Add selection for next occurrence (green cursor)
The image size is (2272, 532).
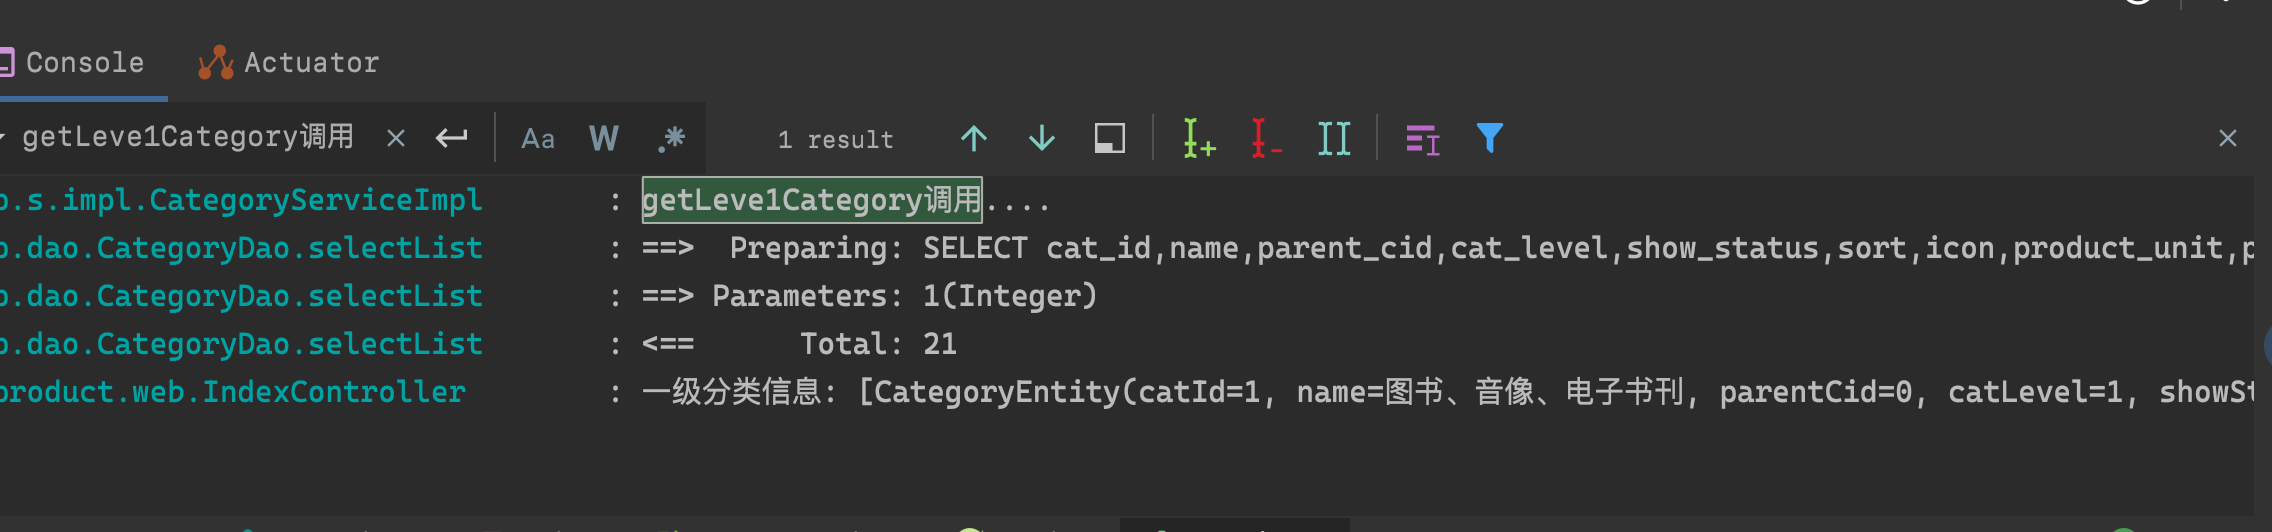tap(1198, 138)
